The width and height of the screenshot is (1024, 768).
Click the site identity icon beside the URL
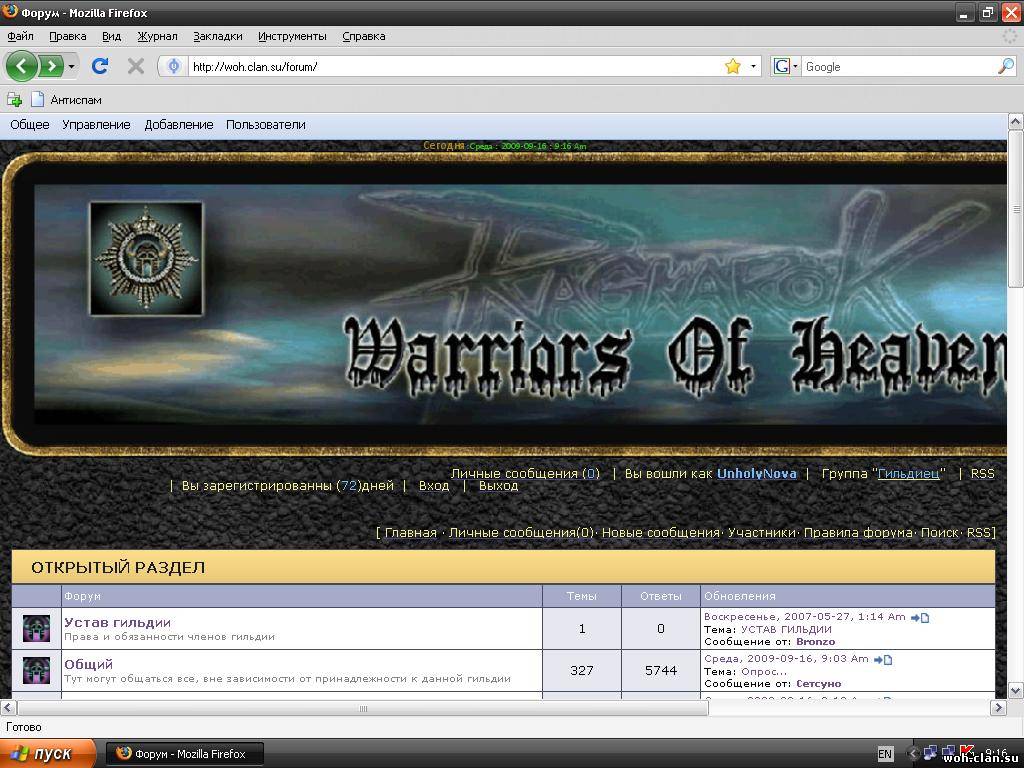tap(174, 66)
